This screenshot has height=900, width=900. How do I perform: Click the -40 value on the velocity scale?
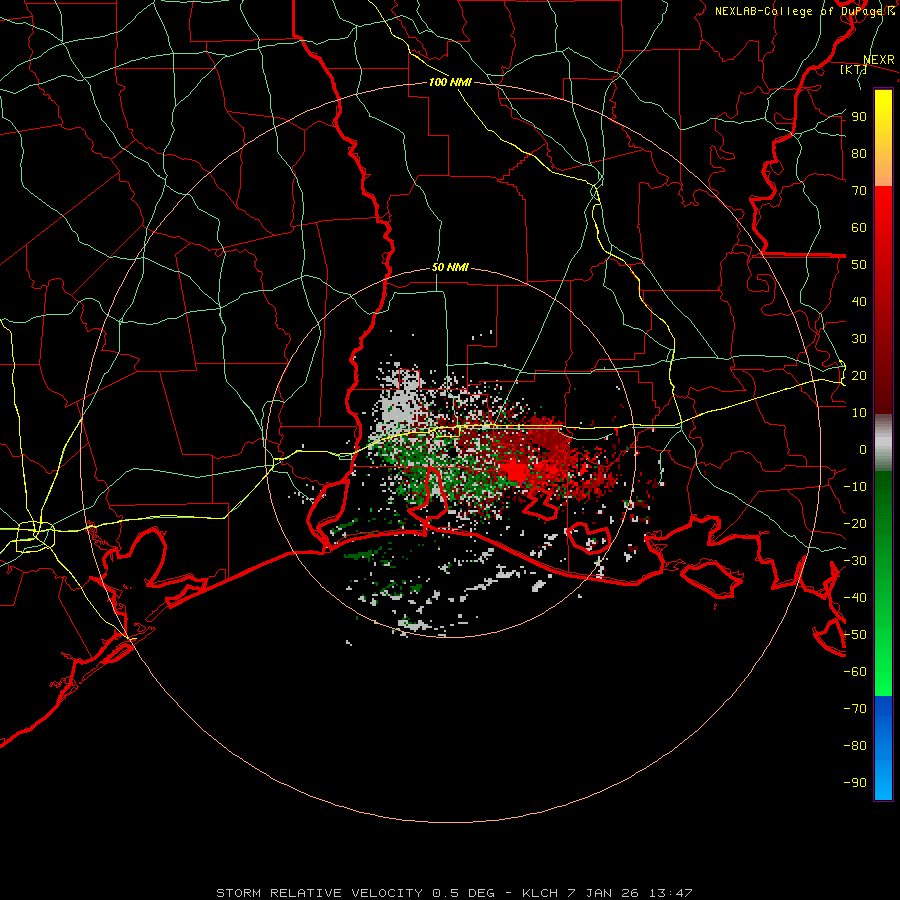tap(855, 598)
